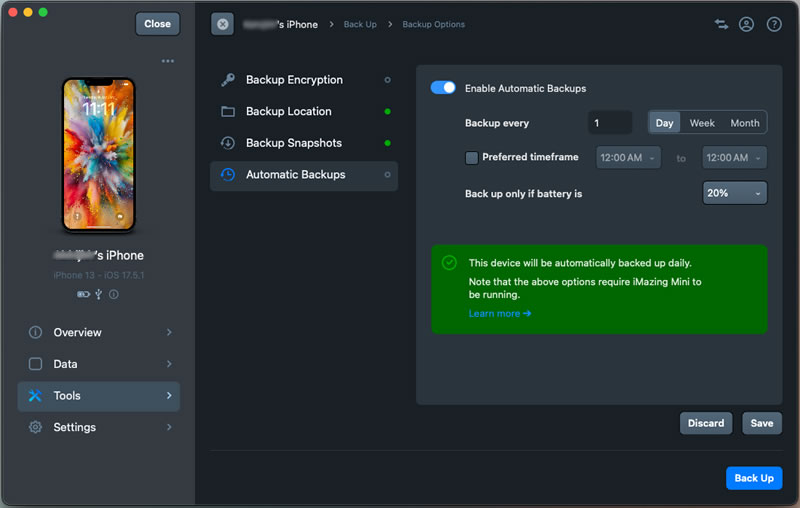Open the battery percentage 20% dropdown
The image size is (800, 508).
735,193
